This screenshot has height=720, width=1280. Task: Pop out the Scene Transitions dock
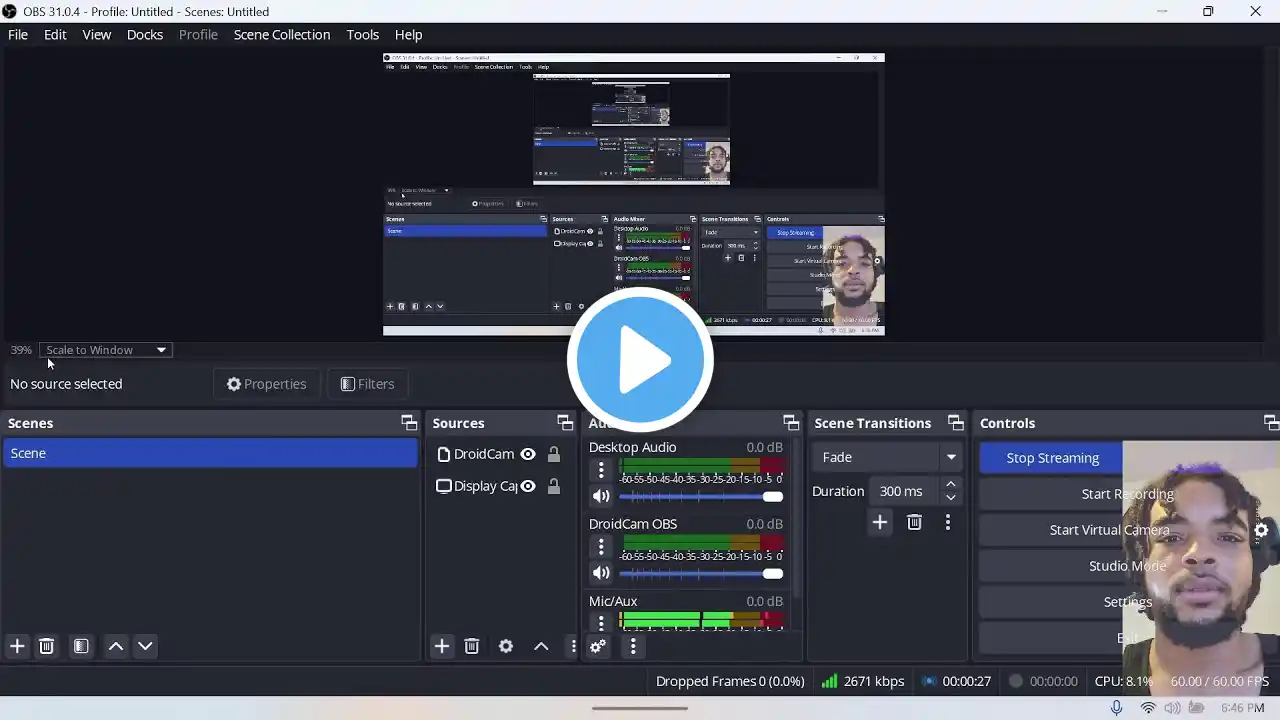956,423
